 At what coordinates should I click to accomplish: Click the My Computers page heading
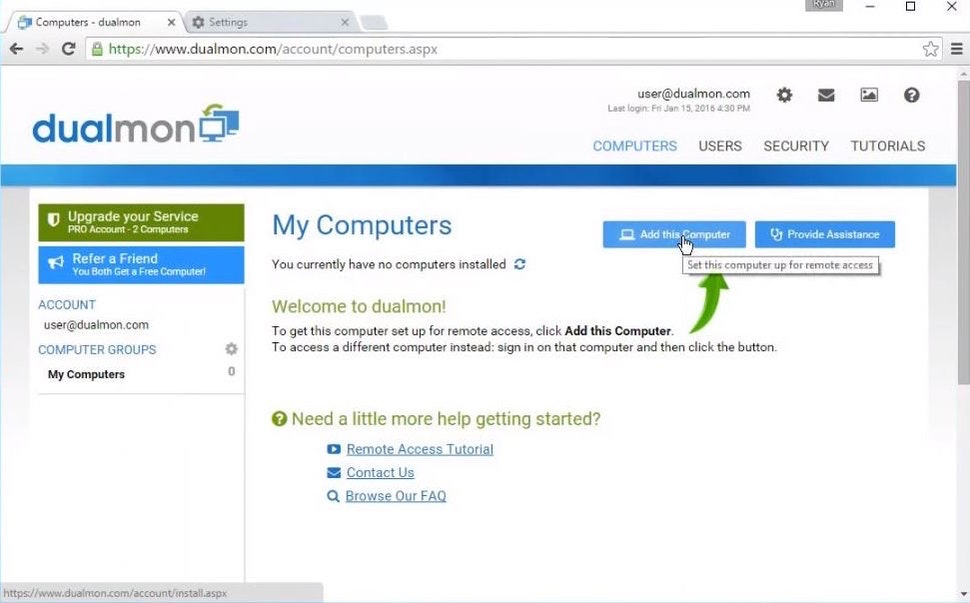[x=362, y=226]
